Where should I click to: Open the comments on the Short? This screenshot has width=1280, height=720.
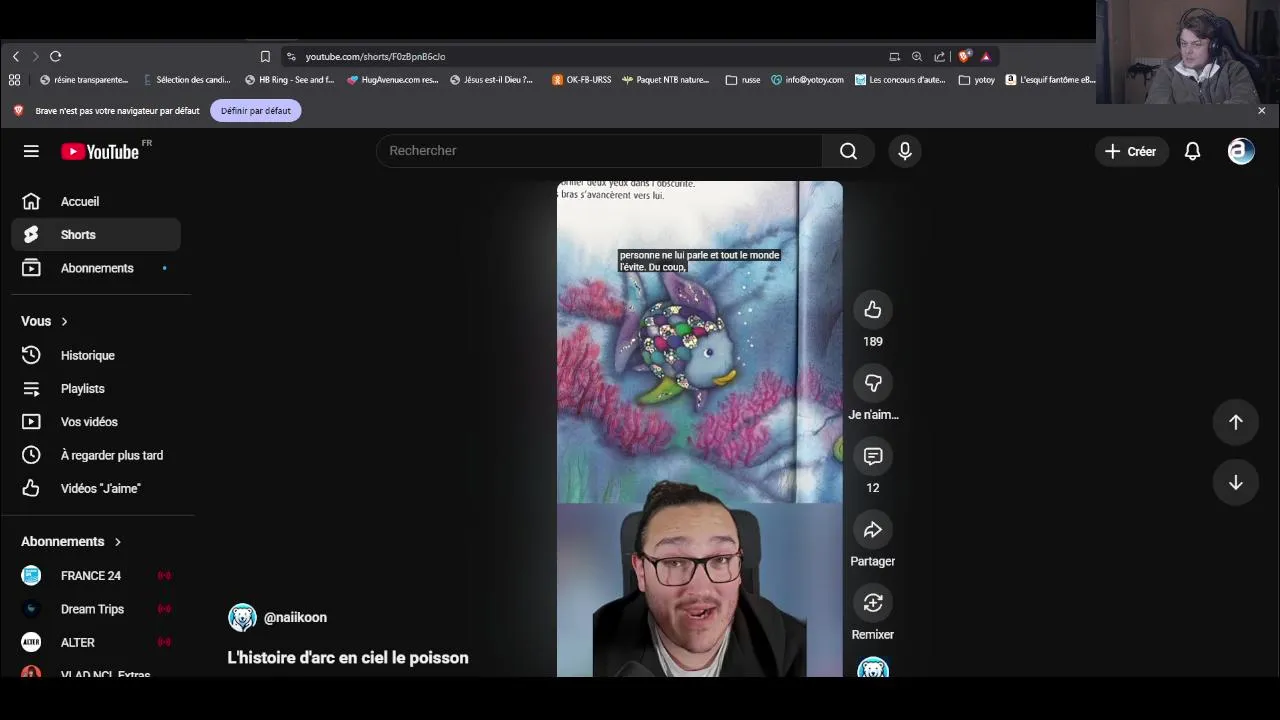point(873,456)
